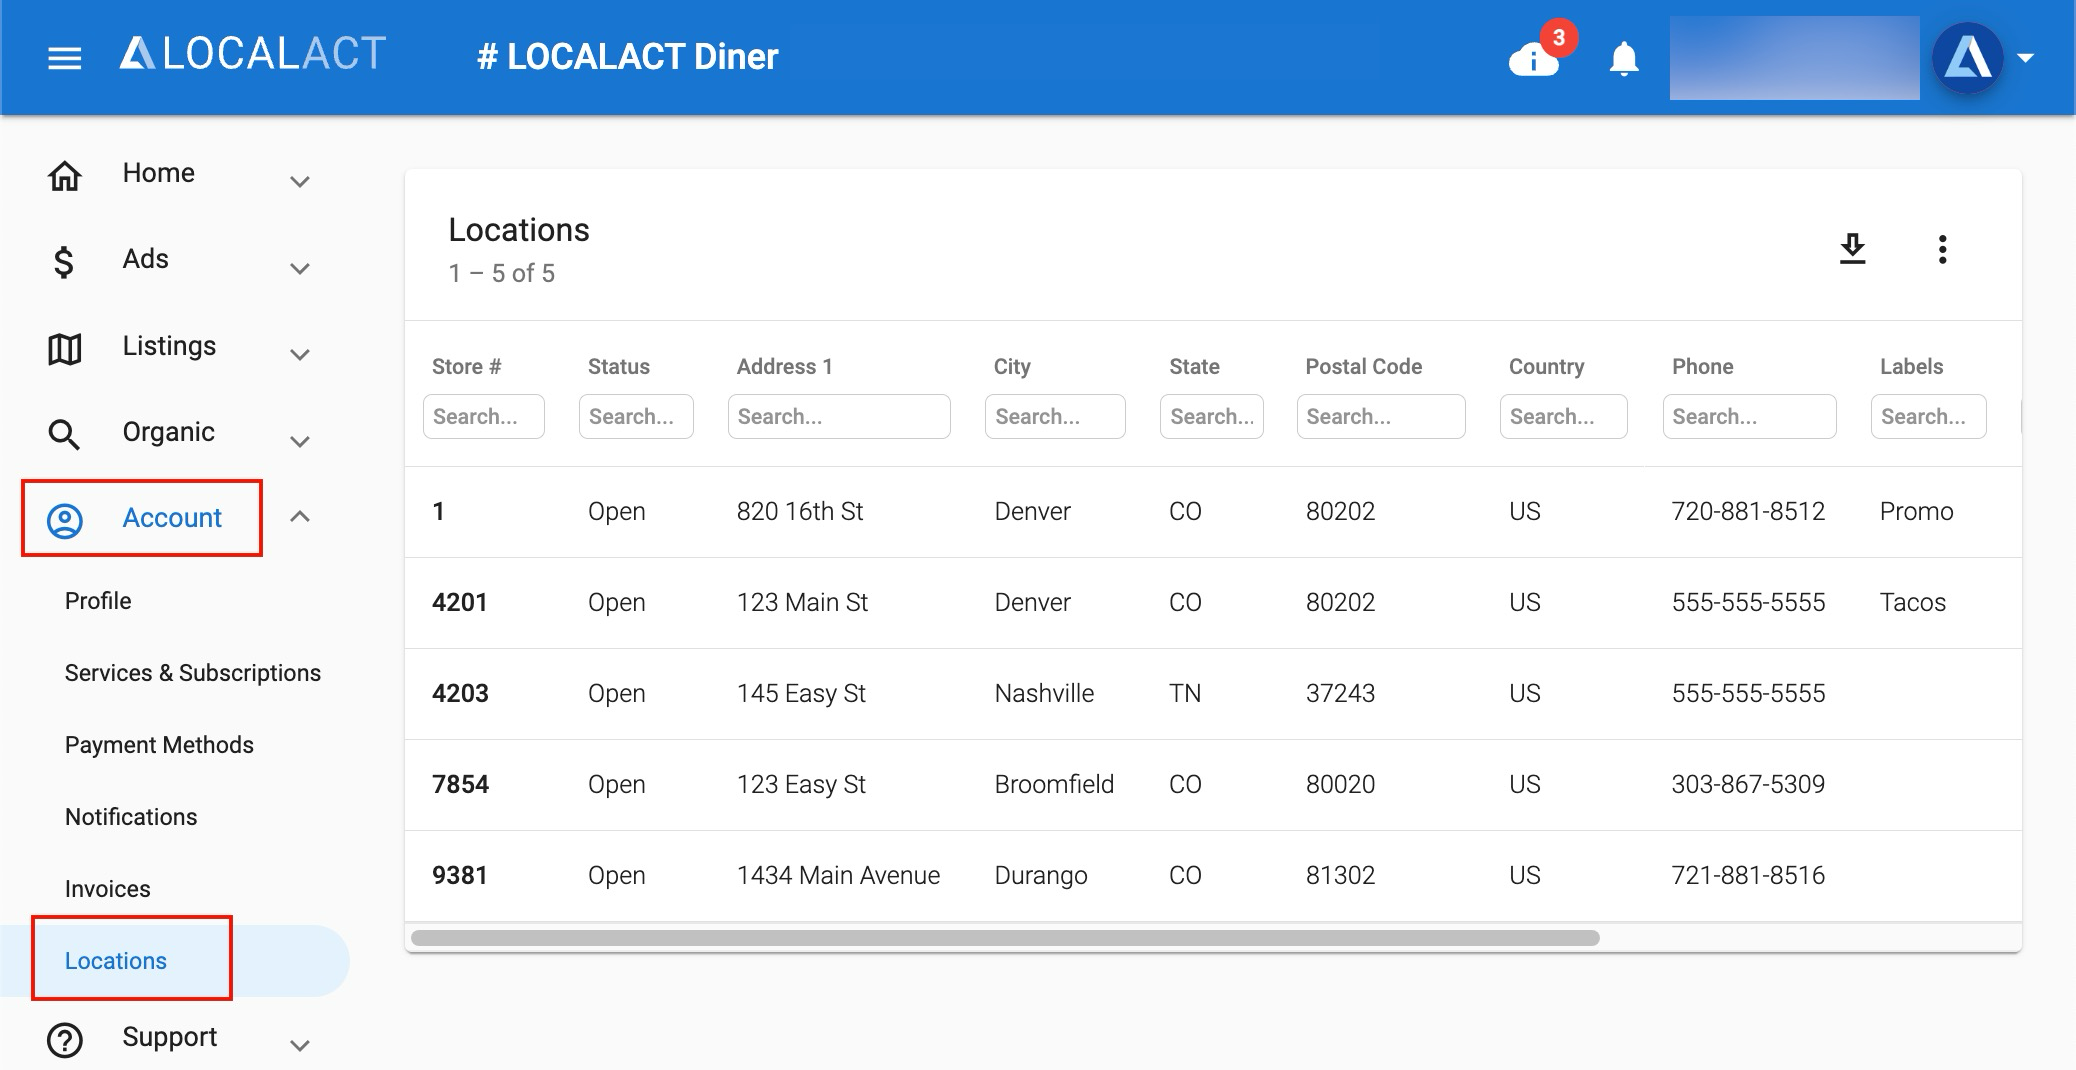Image resolution: width=2076 pixels, height=1070 pixels.
Task: Open store number 4203
Action: [x=461, y=694]
